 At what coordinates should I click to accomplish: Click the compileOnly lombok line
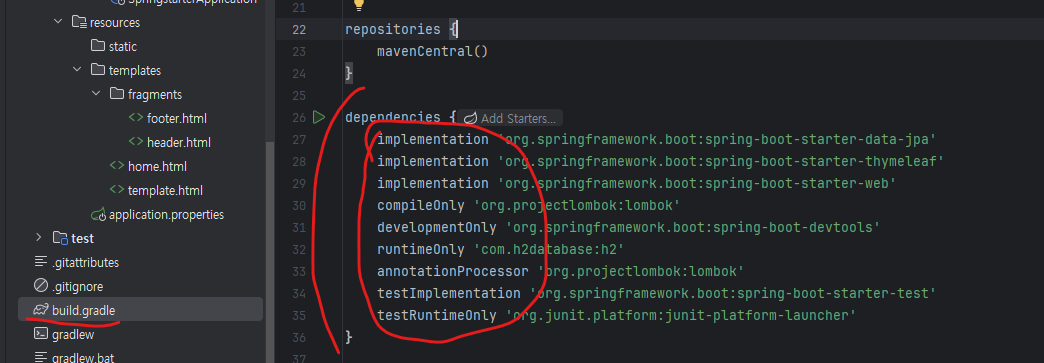[x=529, y=206]
